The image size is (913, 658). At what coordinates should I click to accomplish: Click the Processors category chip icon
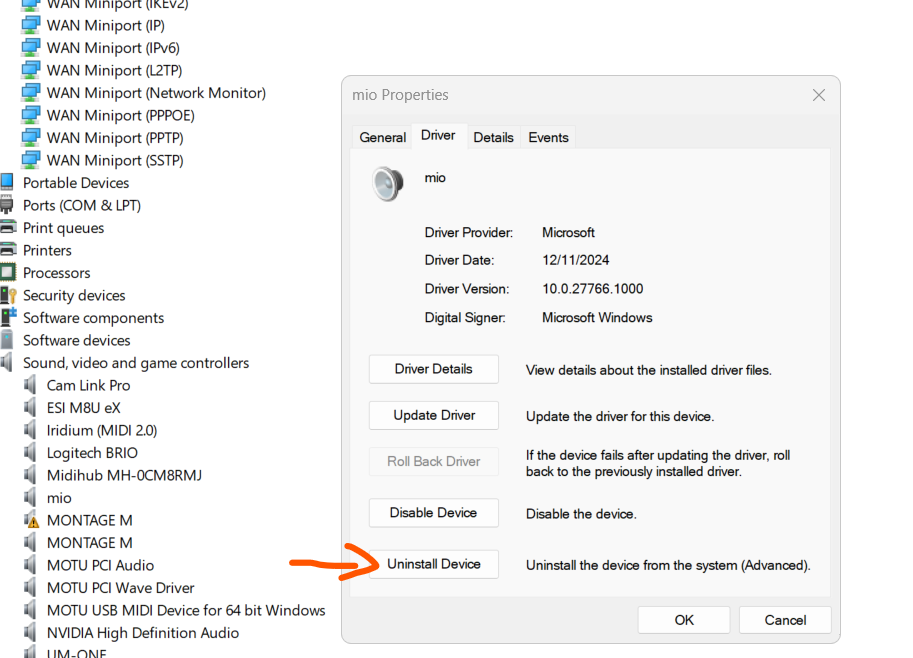click(x=8, y=273)
